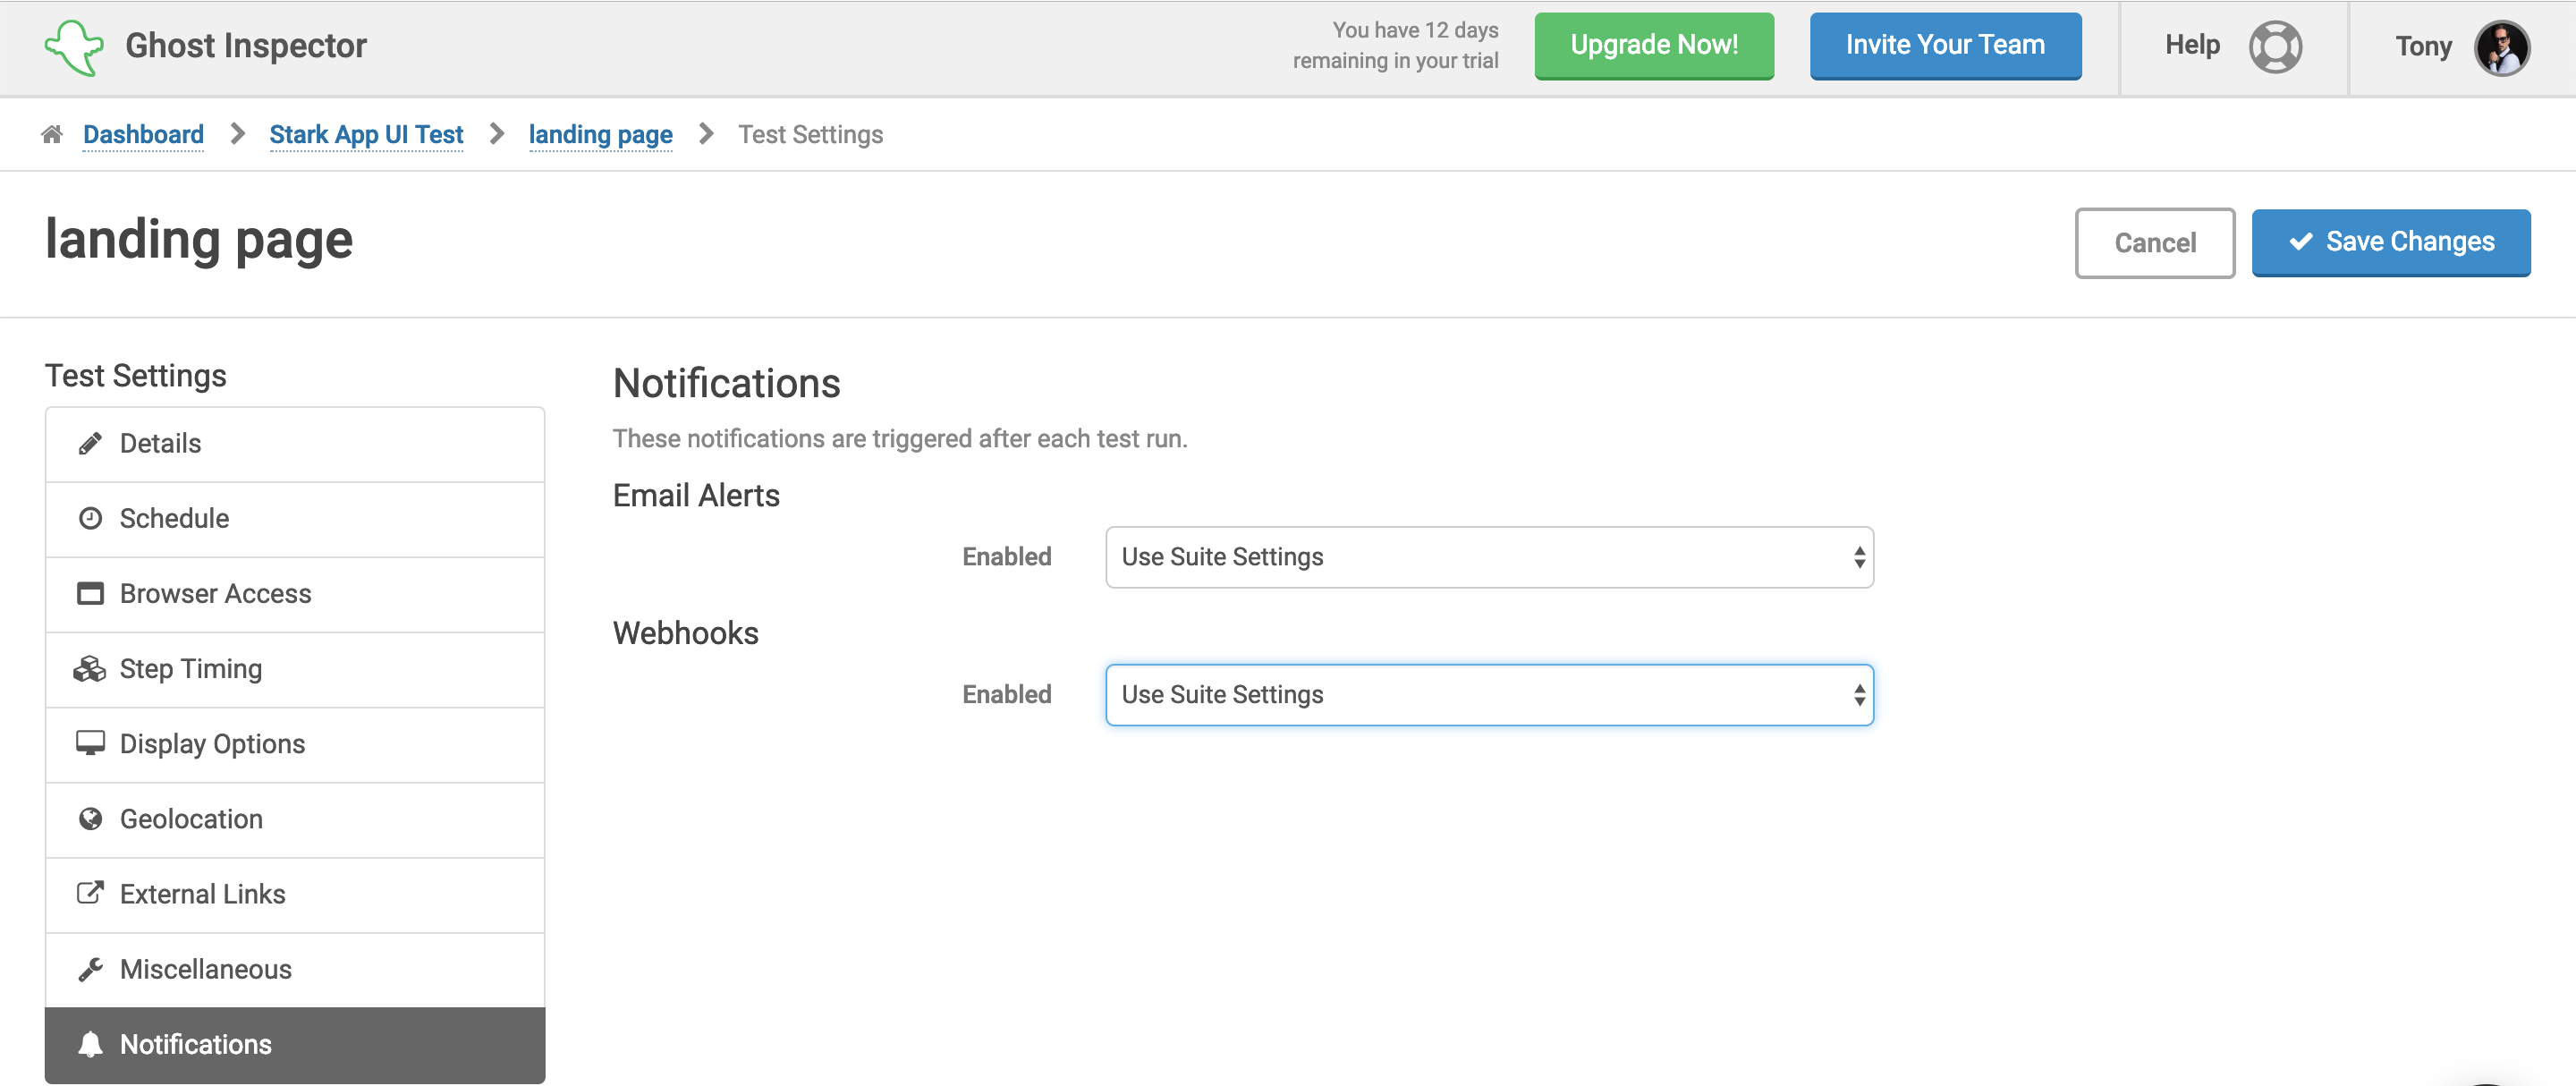Open the Display Options settings section
The width and height of the screenshot is (2576, 1086).
212,744
